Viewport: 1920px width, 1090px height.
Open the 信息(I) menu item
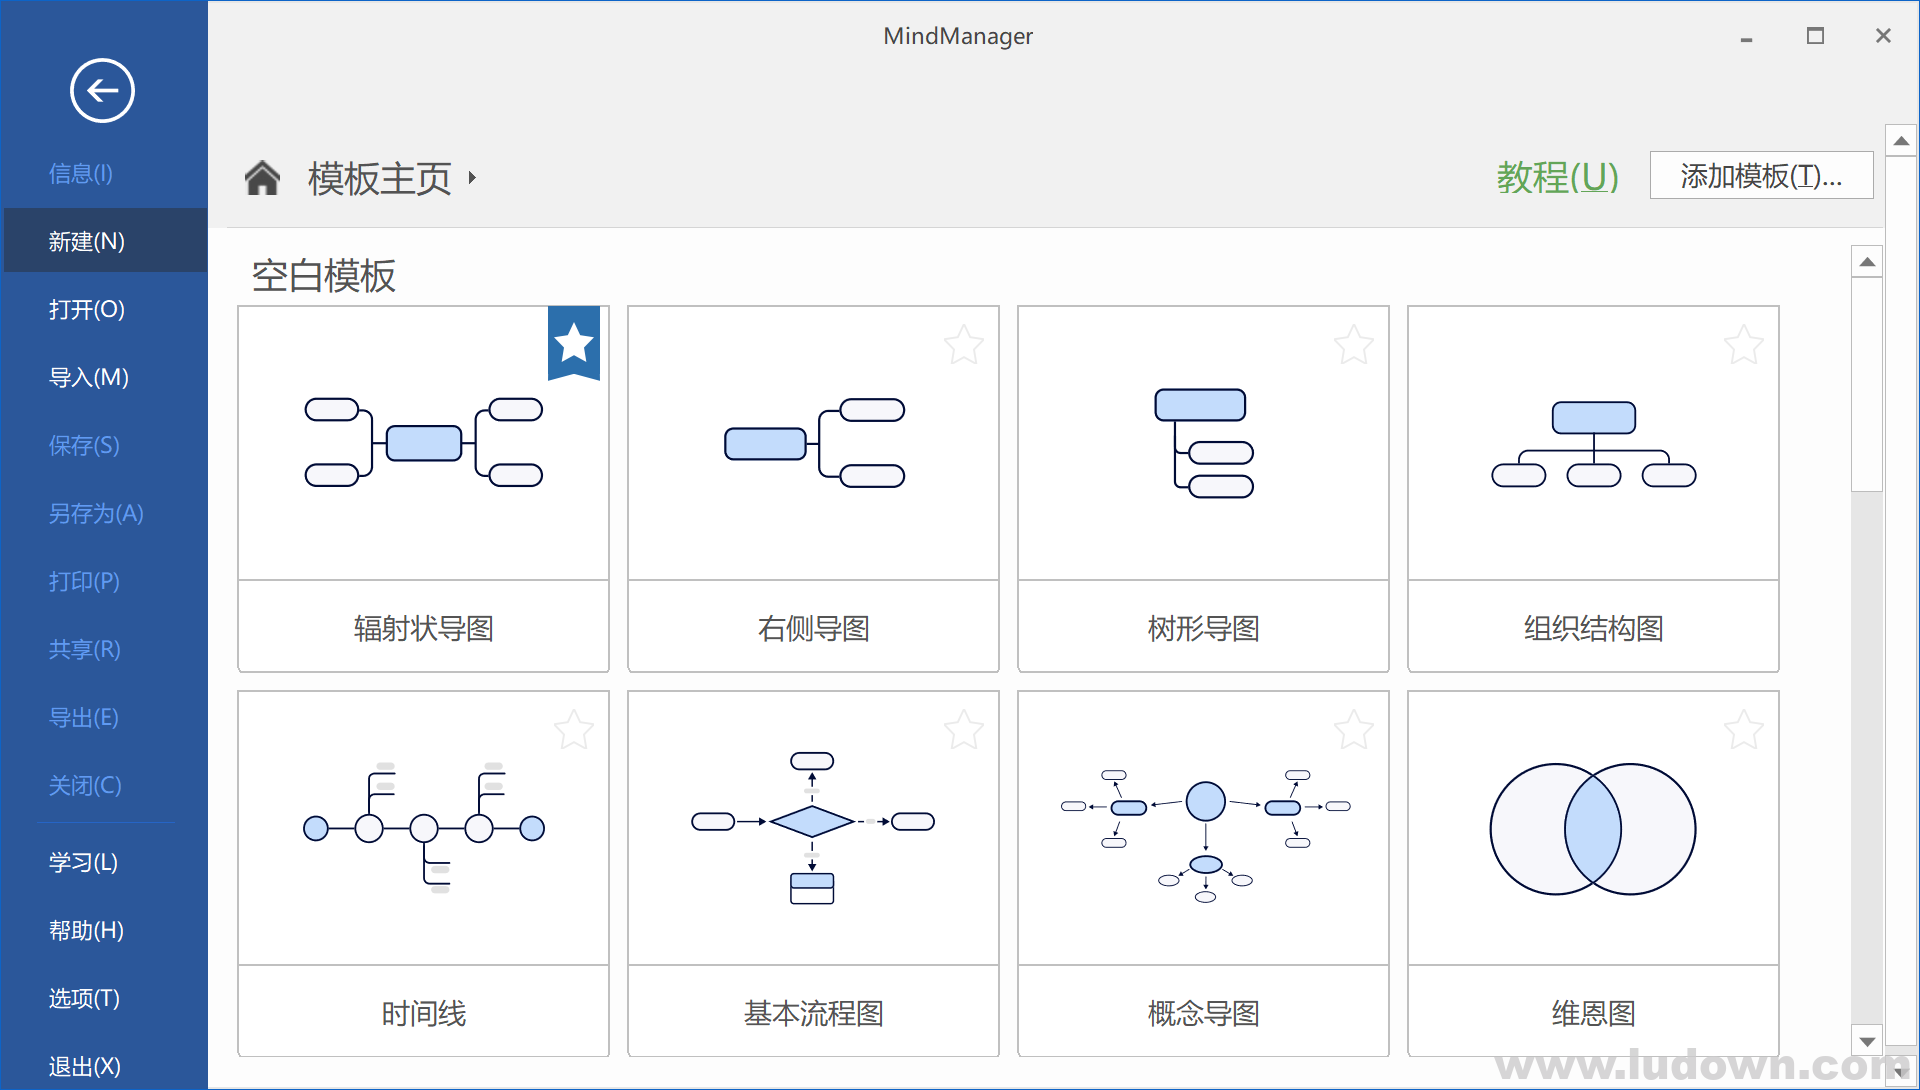click(81, 173)
